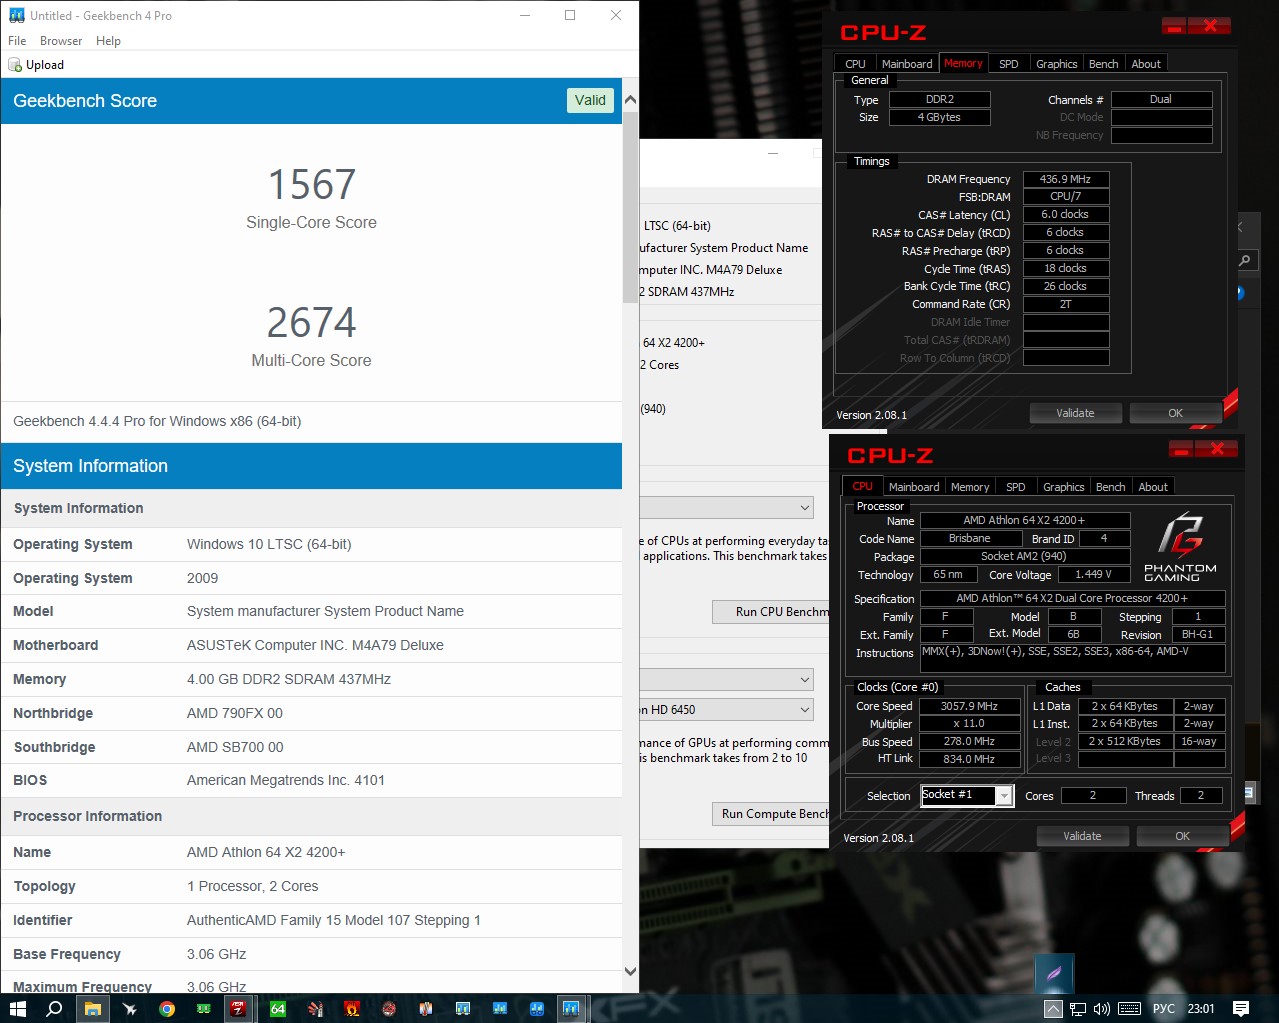Open the Help menu in Geekbench

click(108, 41)
